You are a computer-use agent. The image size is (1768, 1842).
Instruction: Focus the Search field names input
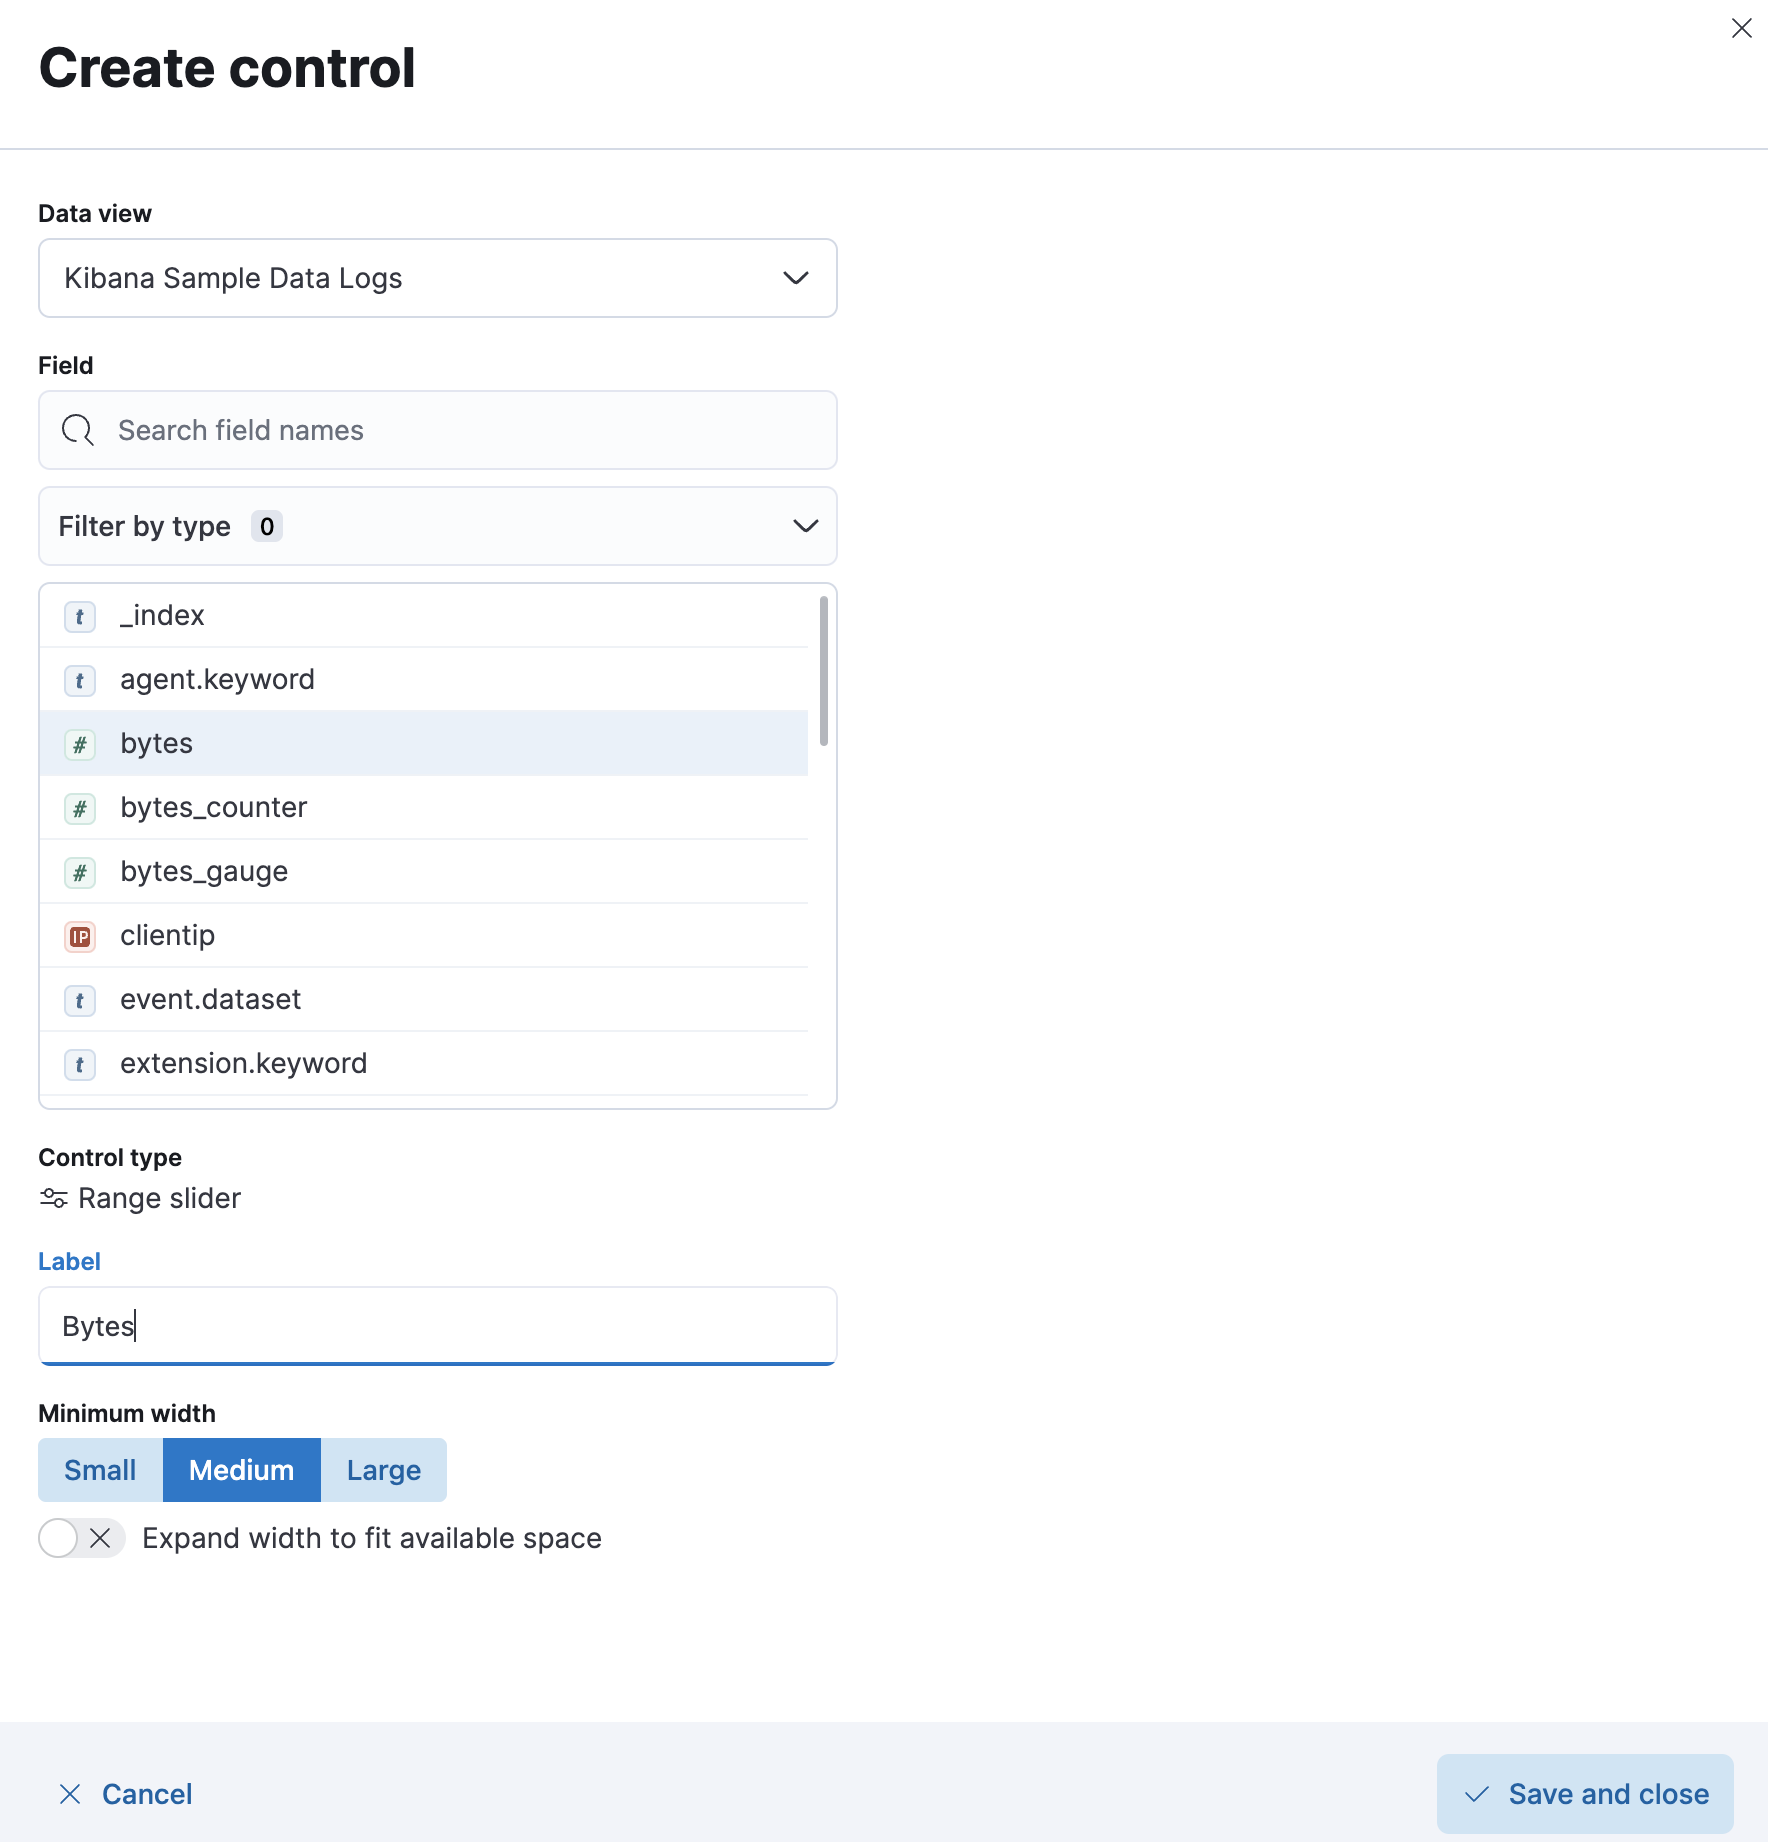[438, 430]
